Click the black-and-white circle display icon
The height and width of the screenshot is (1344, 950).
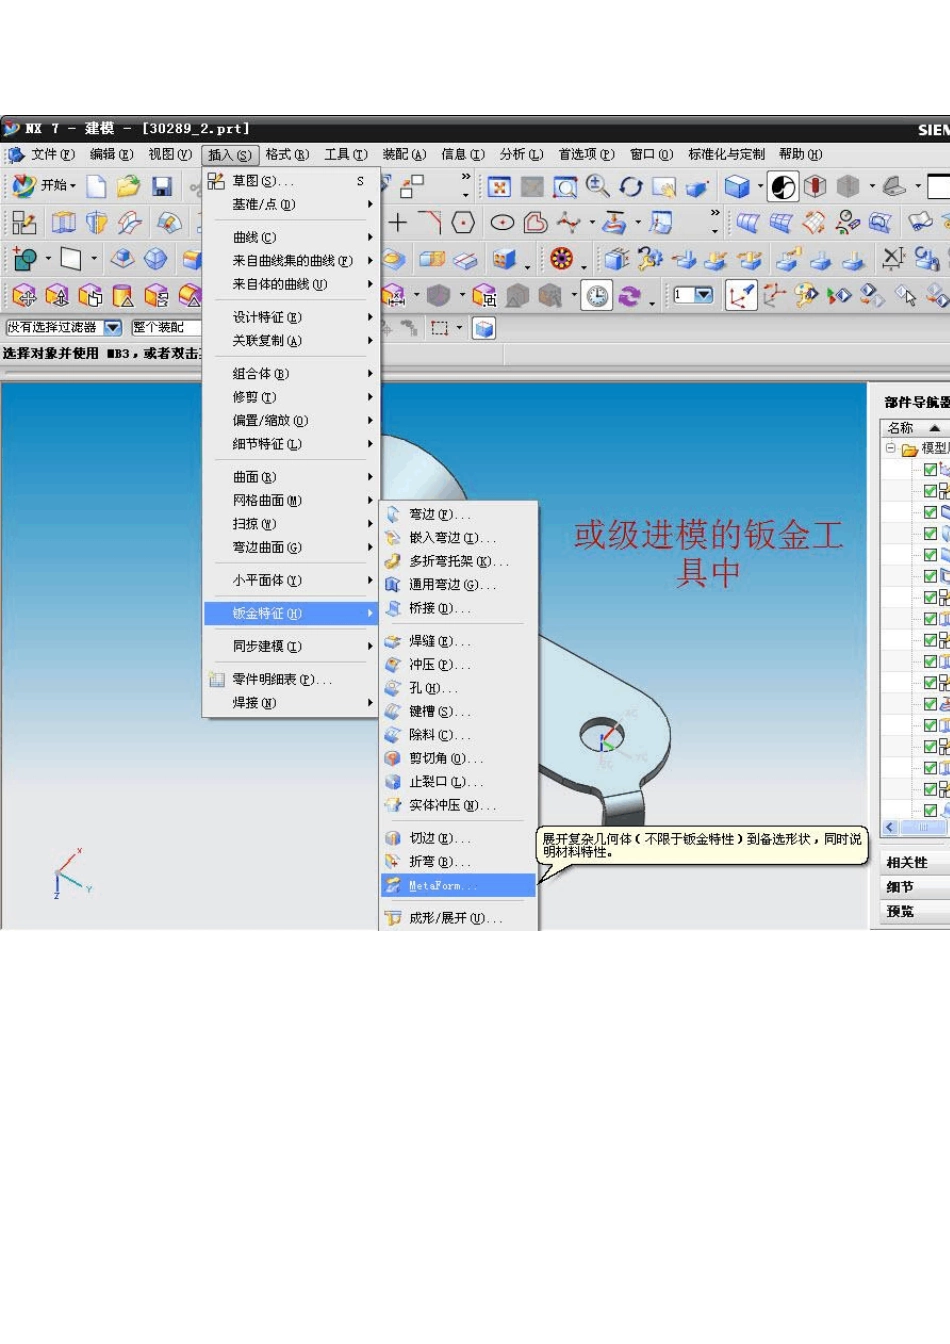[x=784, y=187]
